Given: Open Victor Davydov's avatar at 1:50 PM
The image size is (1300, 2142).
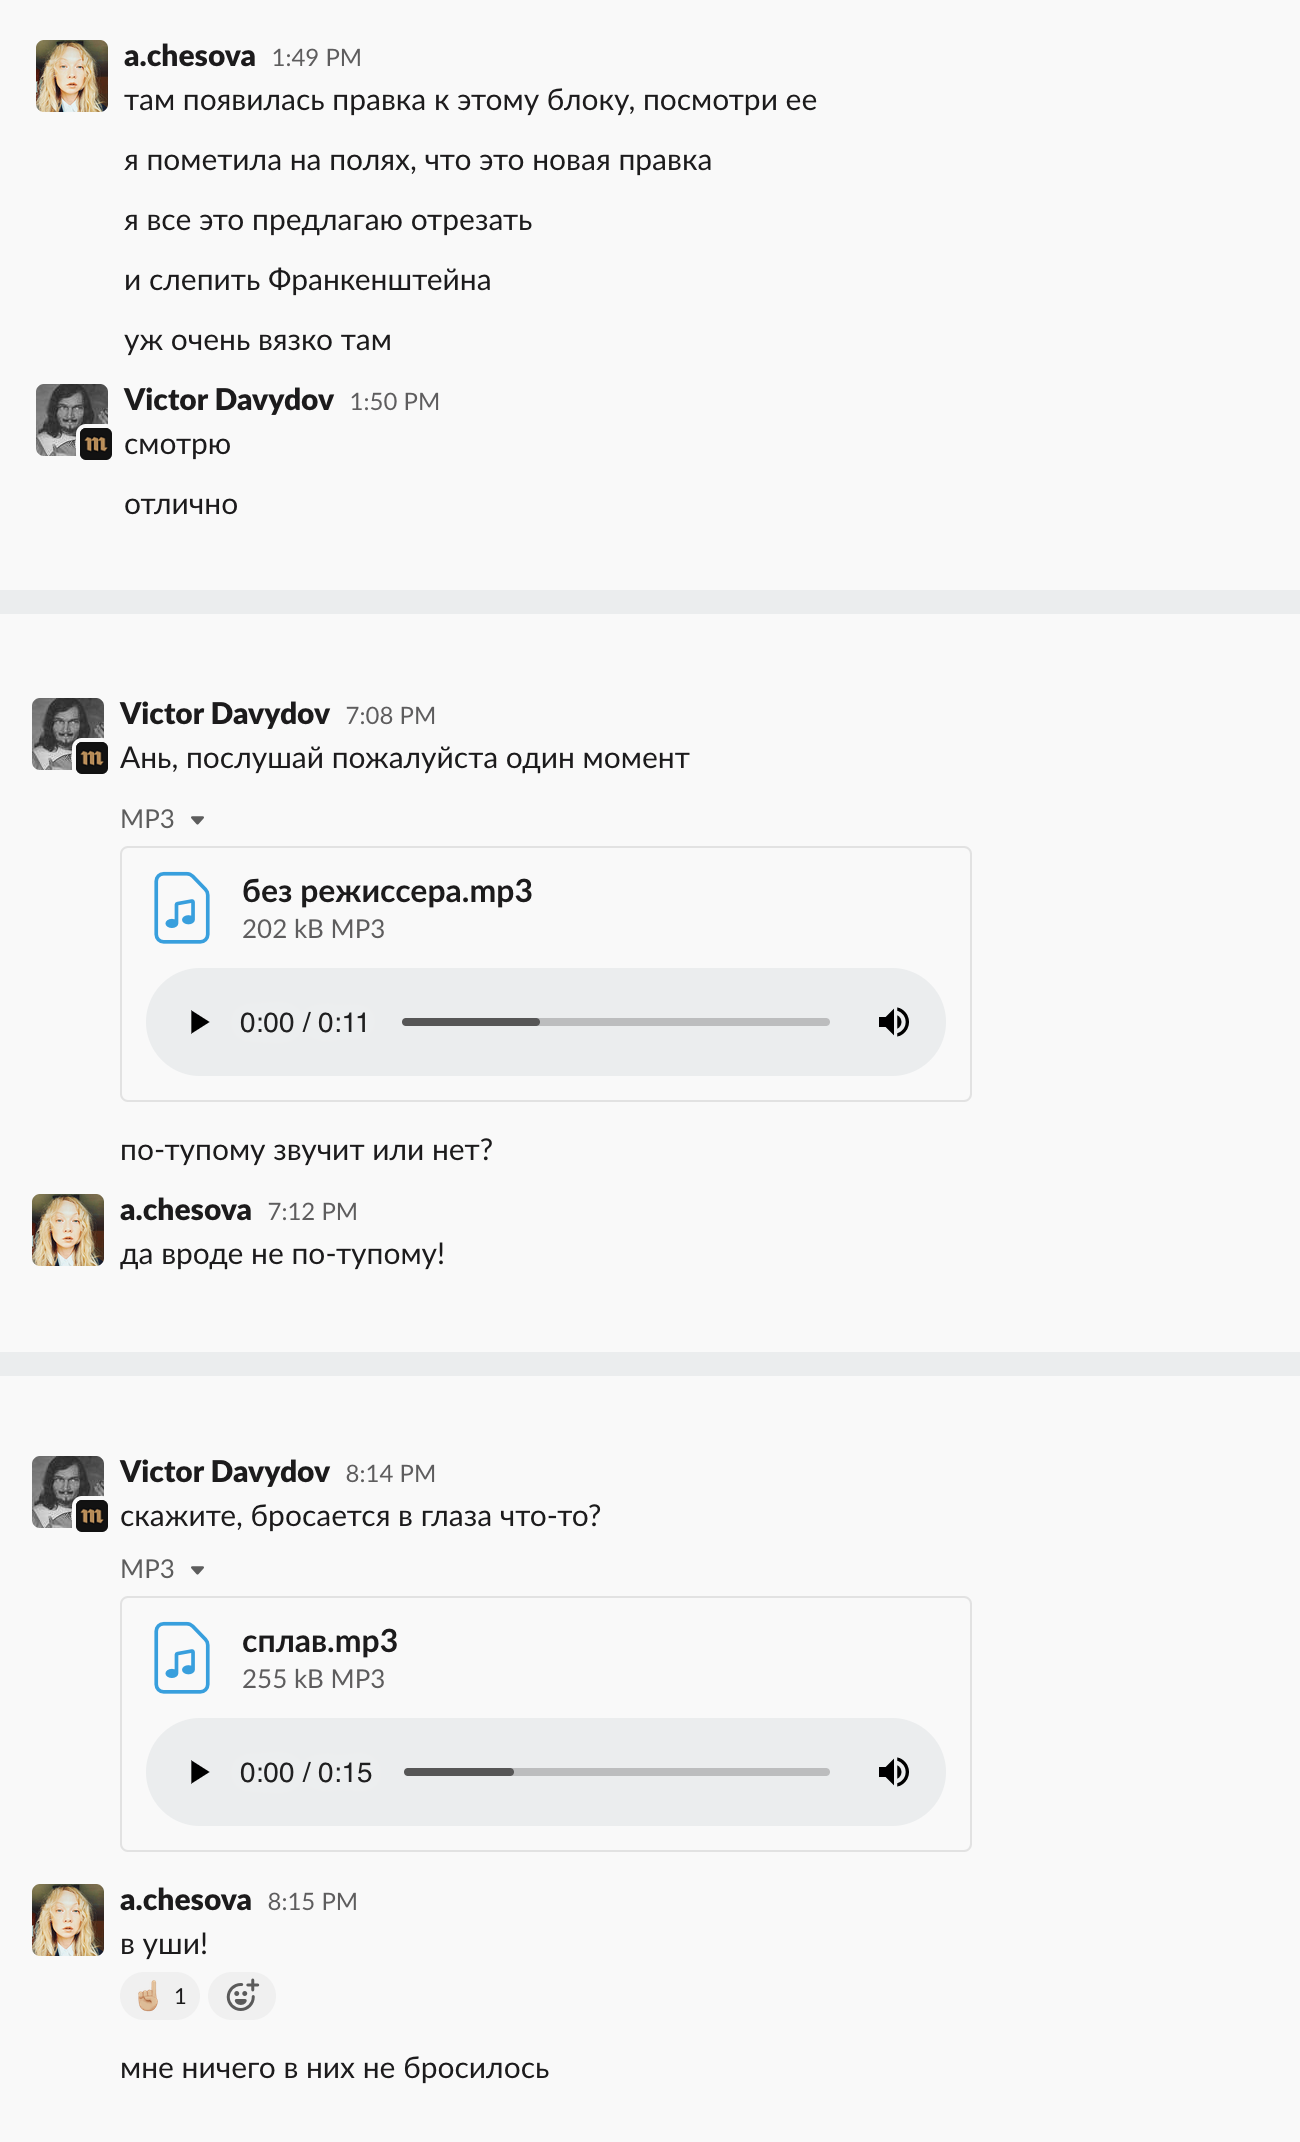Looking at the screenshot, I should [71, 420].
